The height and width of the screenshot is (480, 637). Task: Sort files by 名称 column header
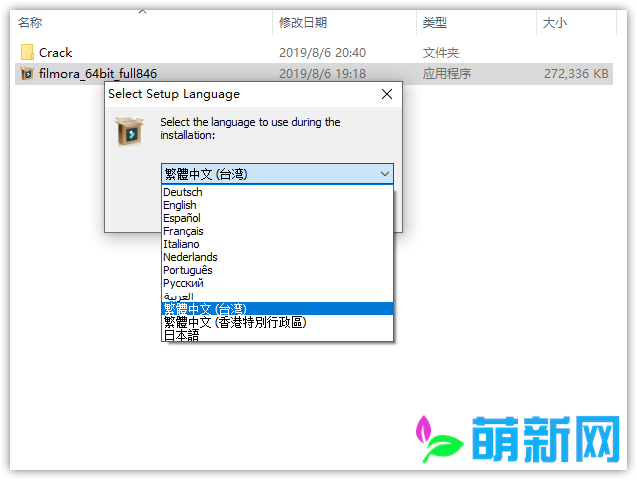tap(30, 23)
